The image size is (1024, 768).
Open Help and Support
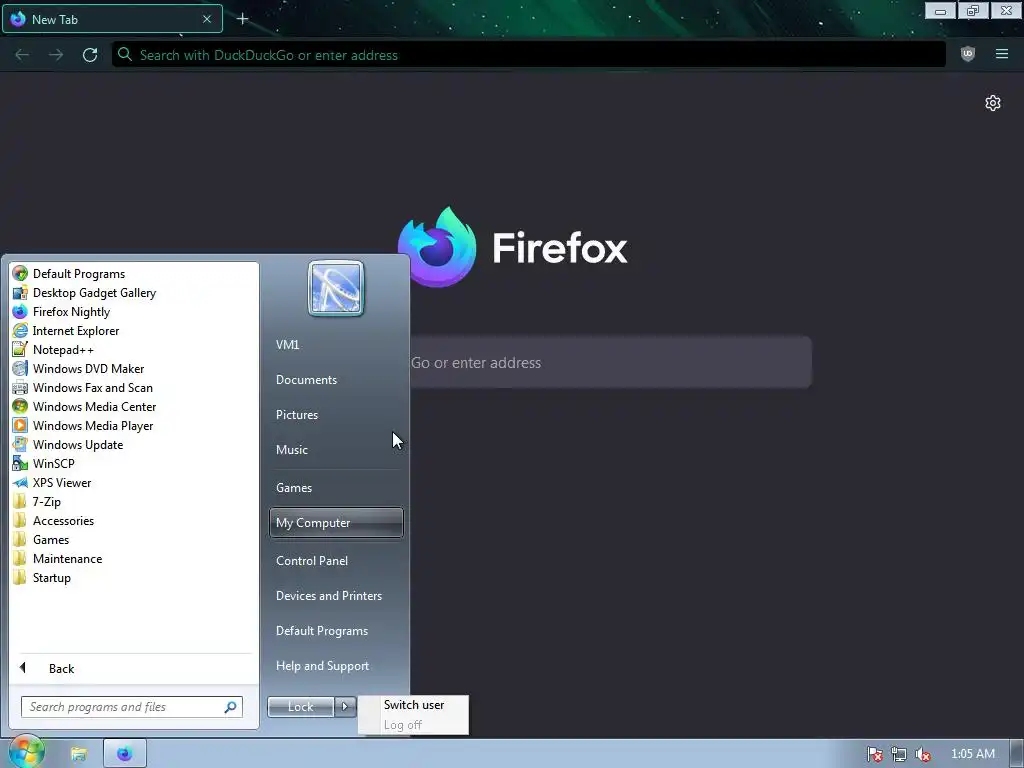322,665
